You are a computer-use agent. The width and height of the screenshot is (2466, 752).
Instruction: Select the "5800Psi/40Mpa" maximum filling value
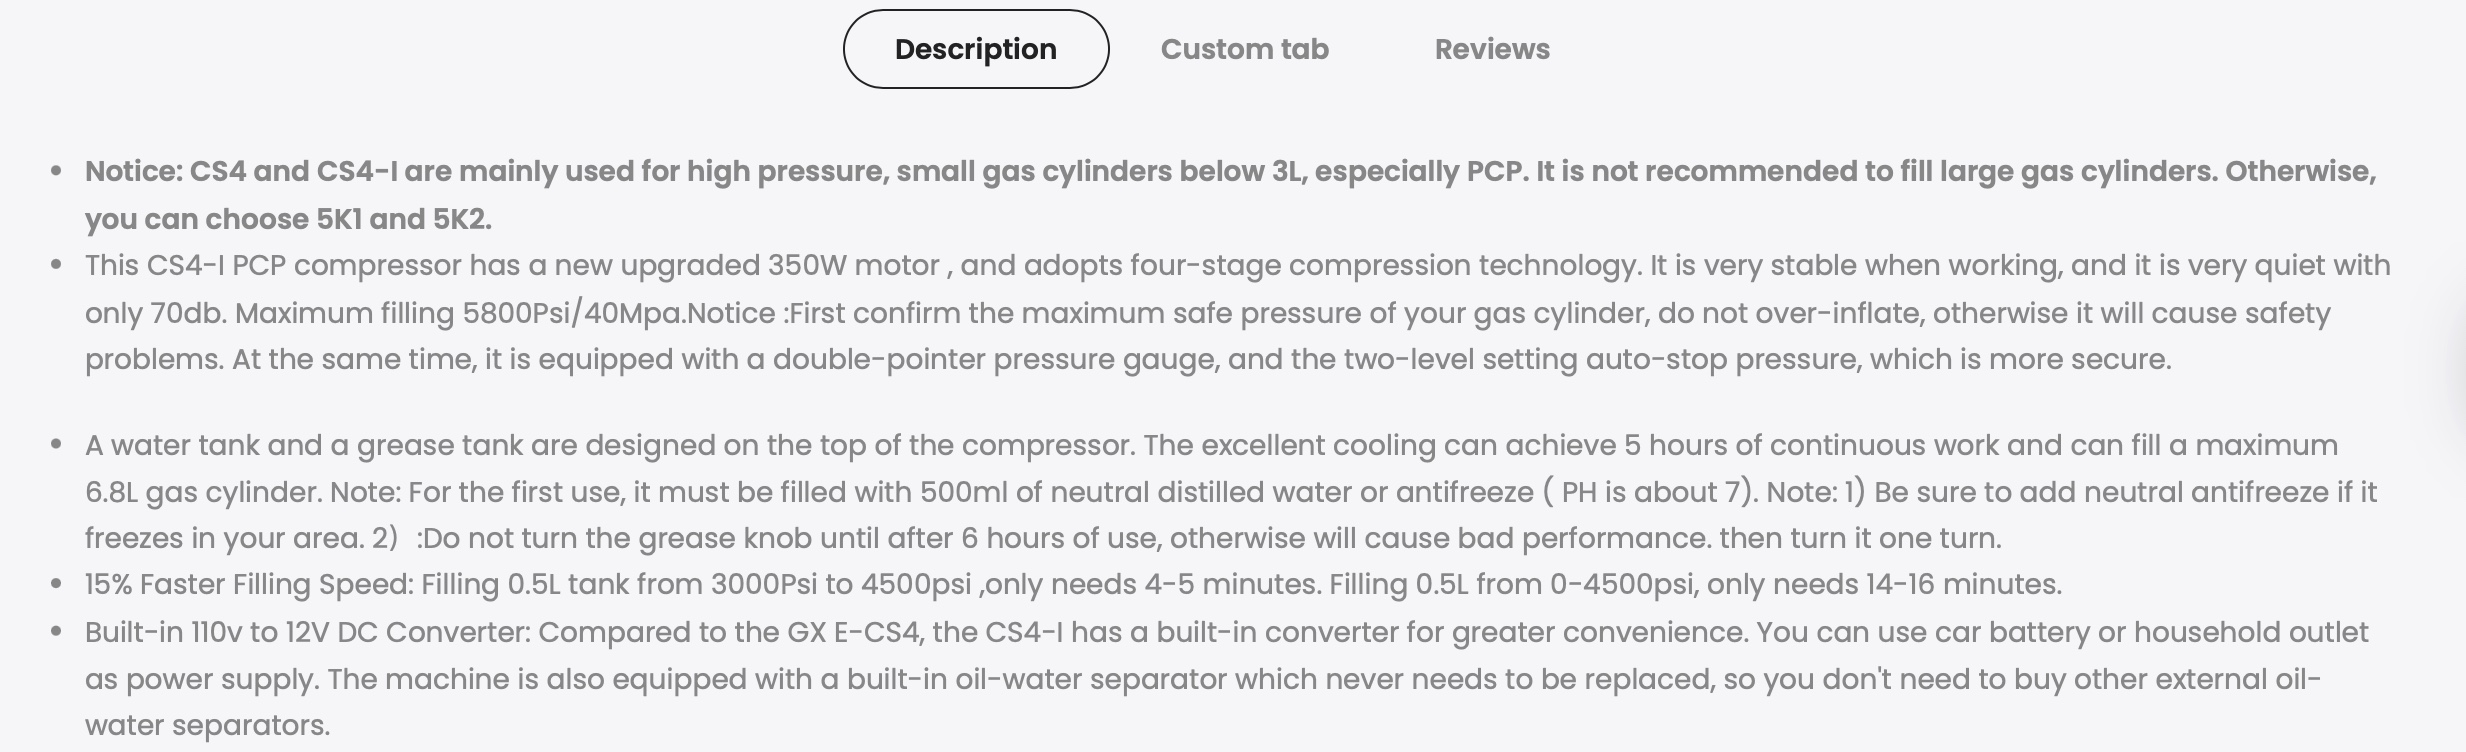click(x=573, y=313)
